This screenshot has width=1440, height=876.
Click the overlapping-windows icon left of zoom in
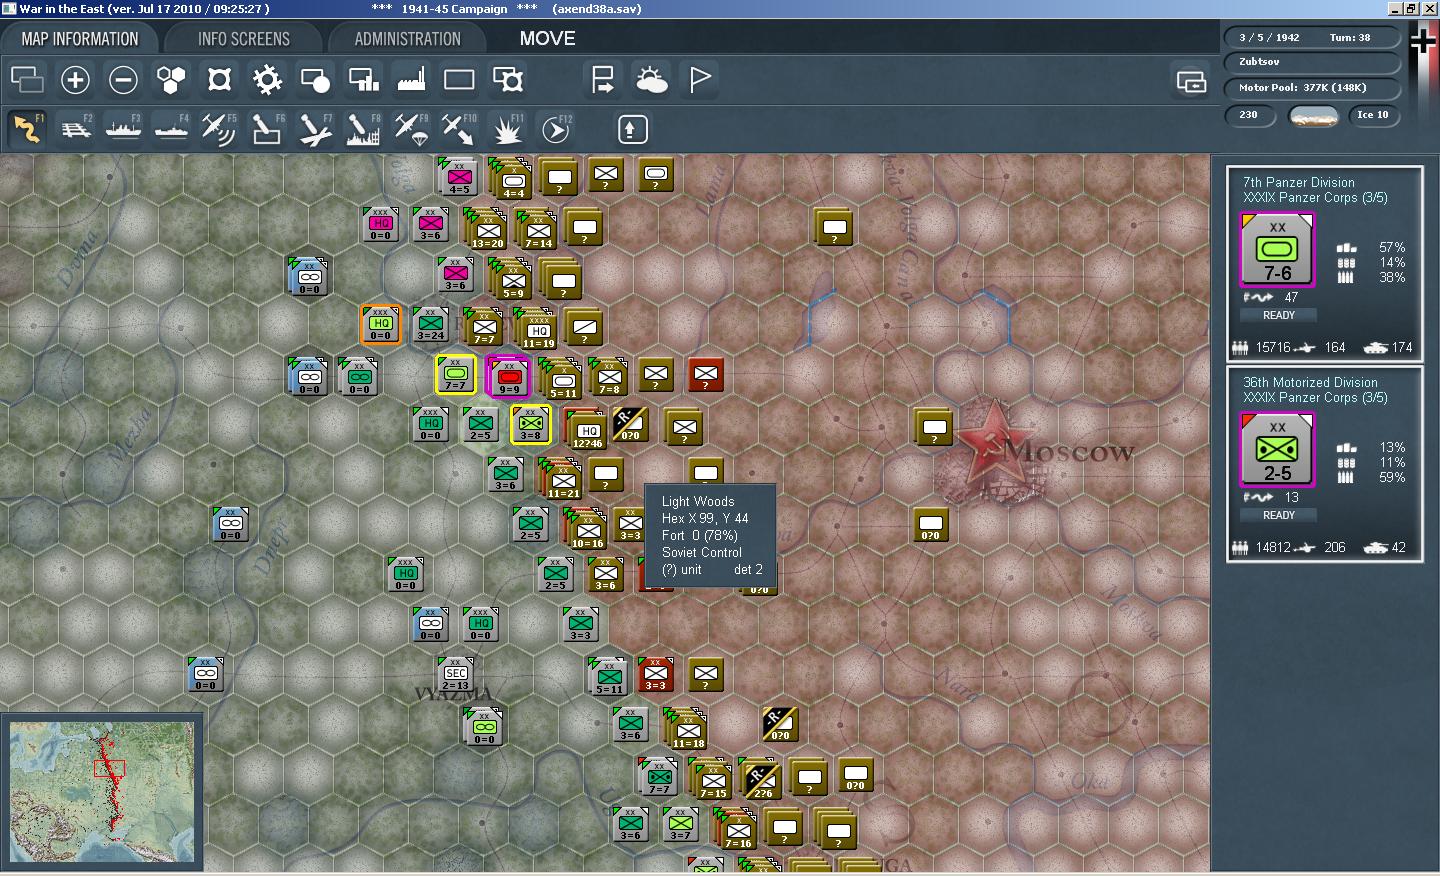27,79
